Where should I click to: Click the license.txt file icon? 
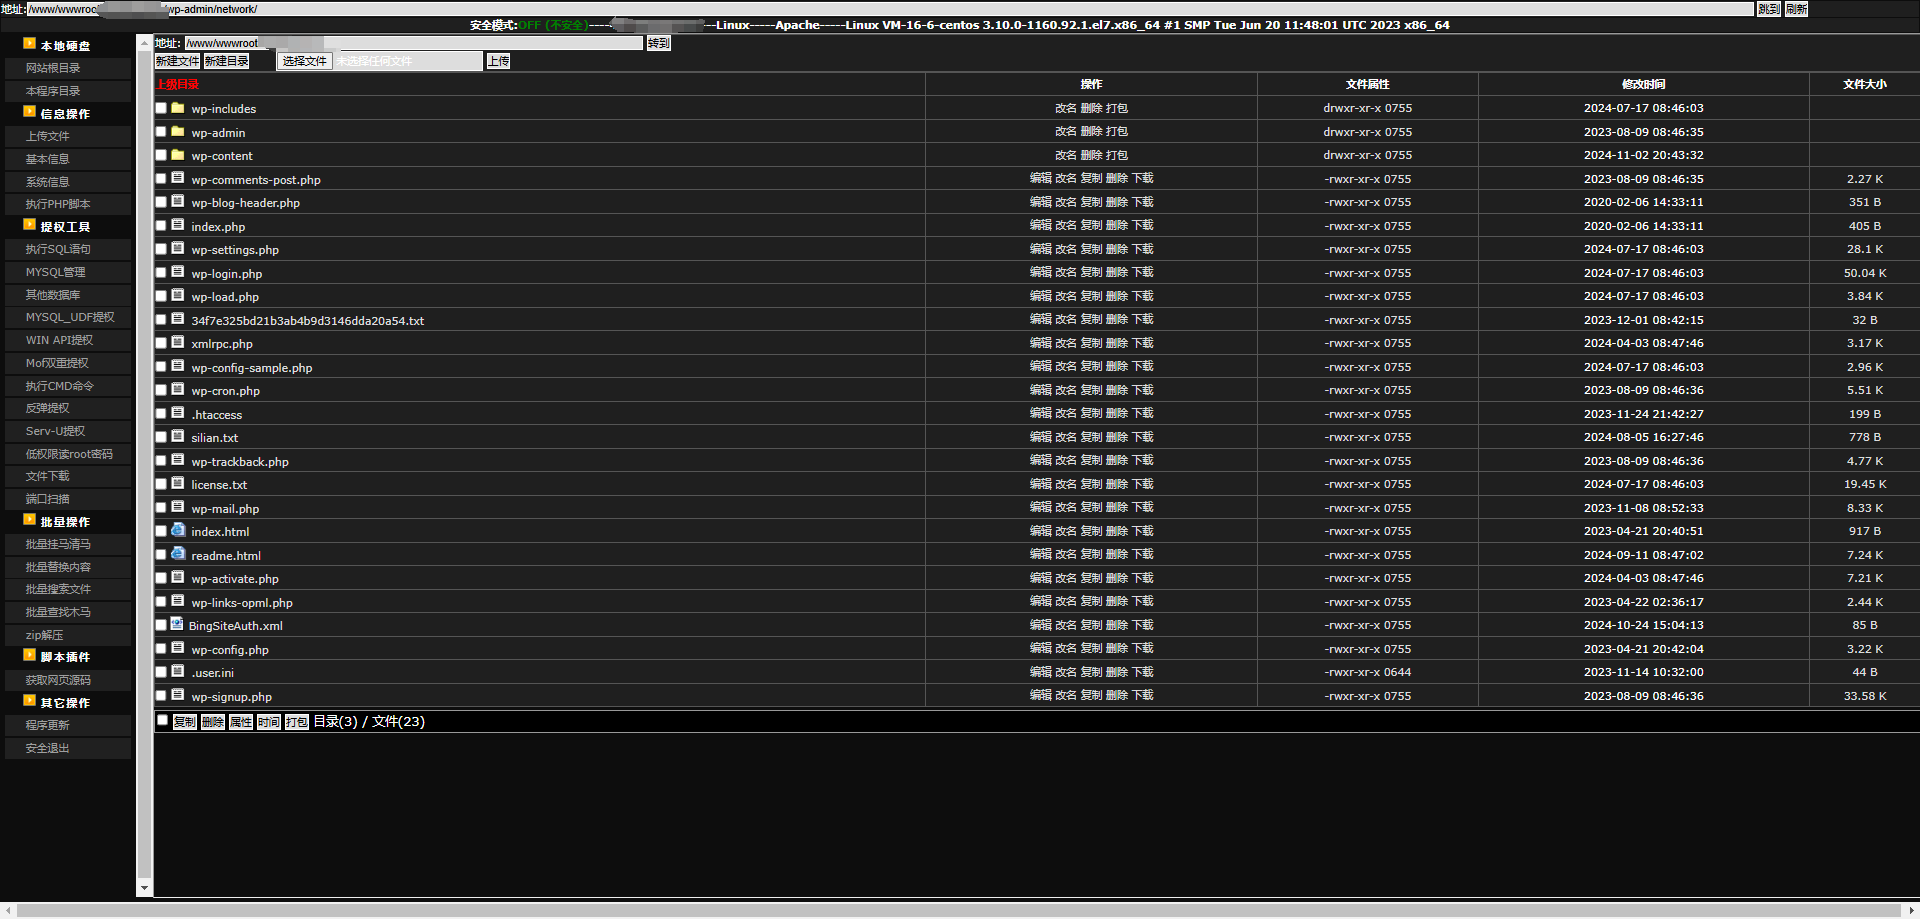178,484
